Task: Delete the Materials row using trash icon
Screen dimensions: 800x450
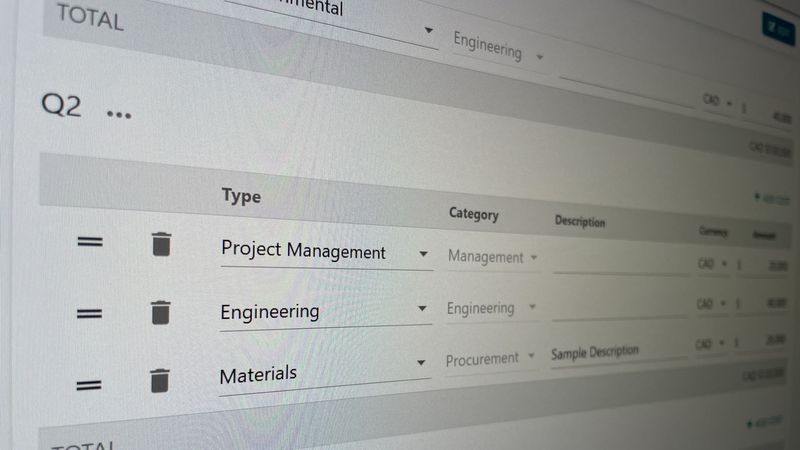Action: [160, 381]
